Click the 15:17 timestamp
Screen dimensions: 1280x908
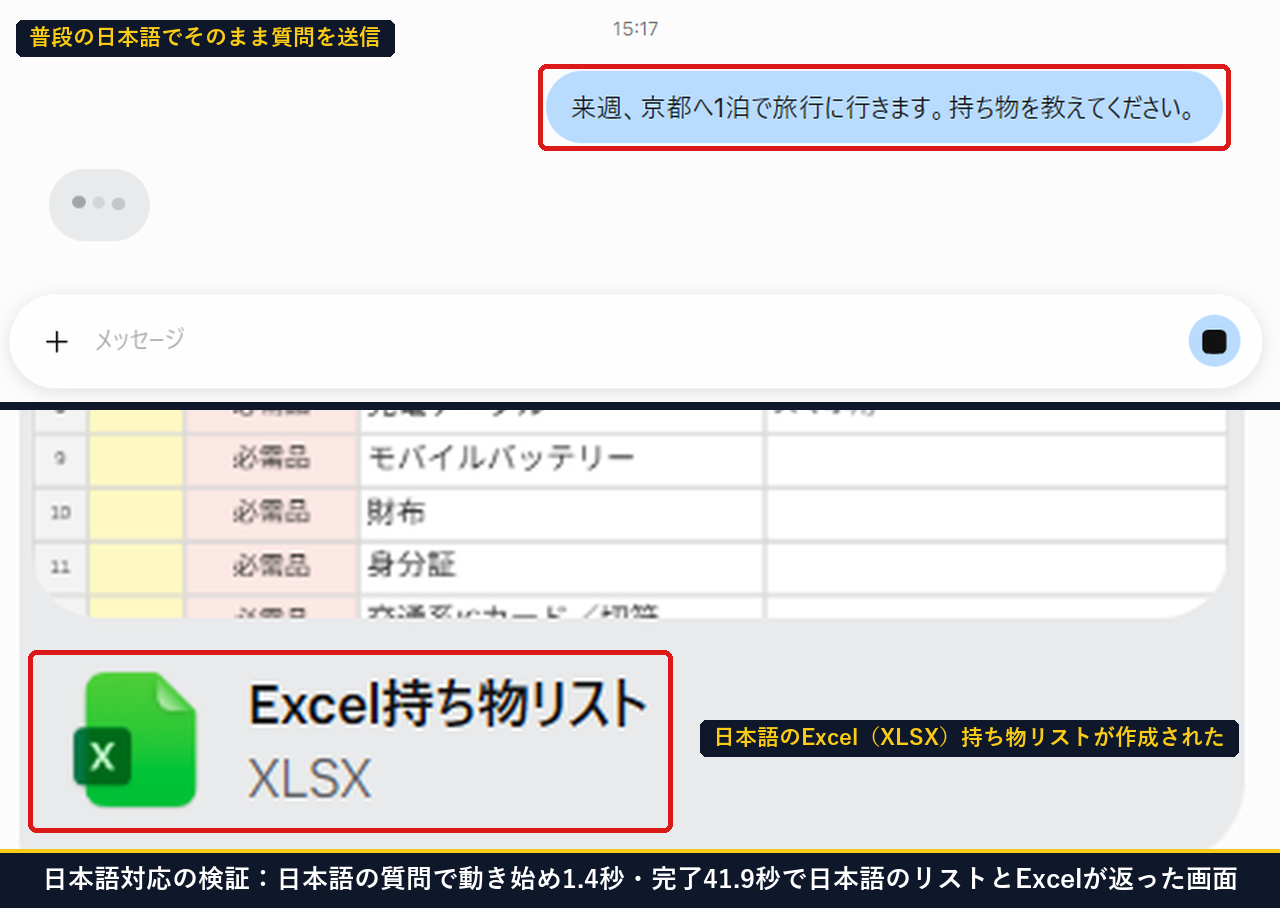[635, 29]
